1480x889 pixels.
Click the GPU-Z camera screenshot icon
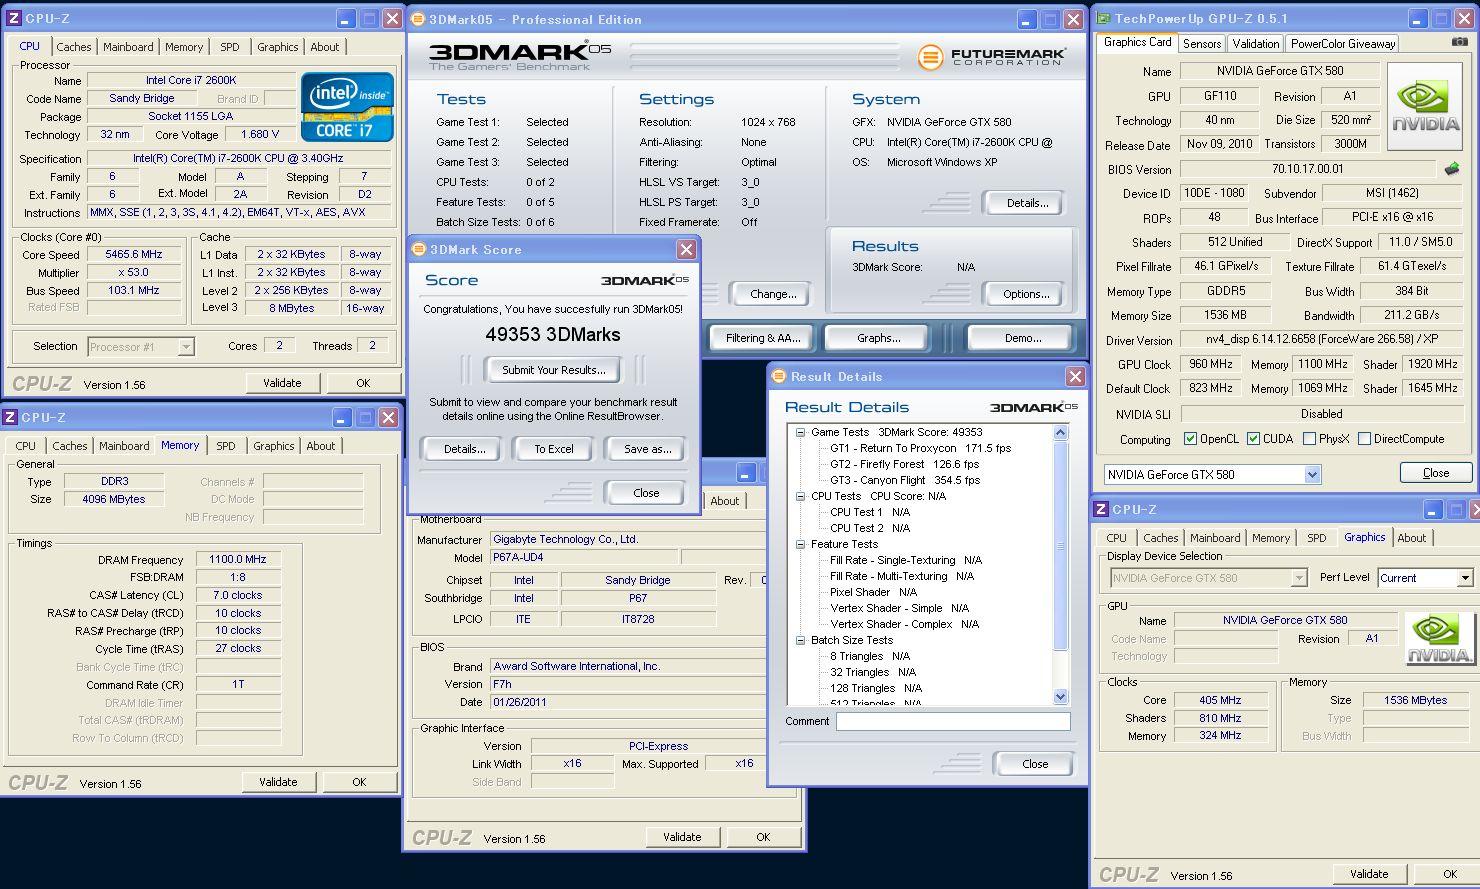click(1460, 42)
